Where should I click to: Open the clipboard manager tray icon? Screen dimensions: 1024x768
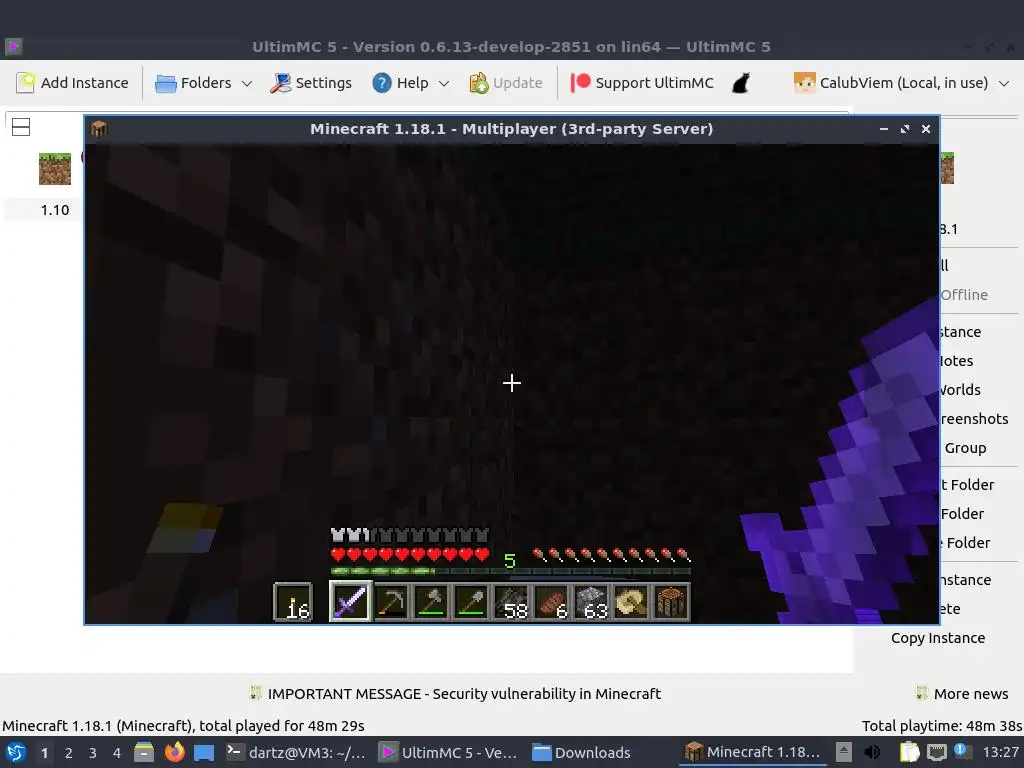pos(909,752)
